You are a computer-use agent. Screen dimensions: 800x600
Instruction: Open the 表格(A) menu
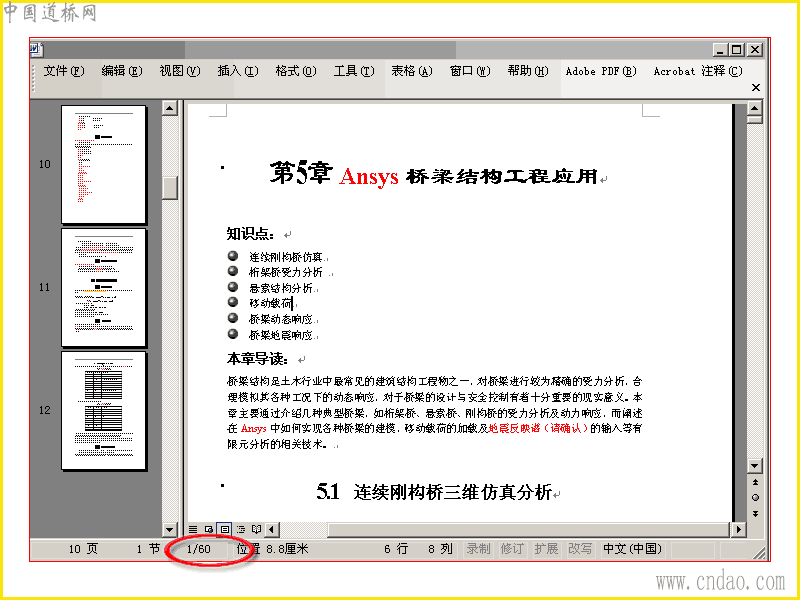[x=412, y=71]
